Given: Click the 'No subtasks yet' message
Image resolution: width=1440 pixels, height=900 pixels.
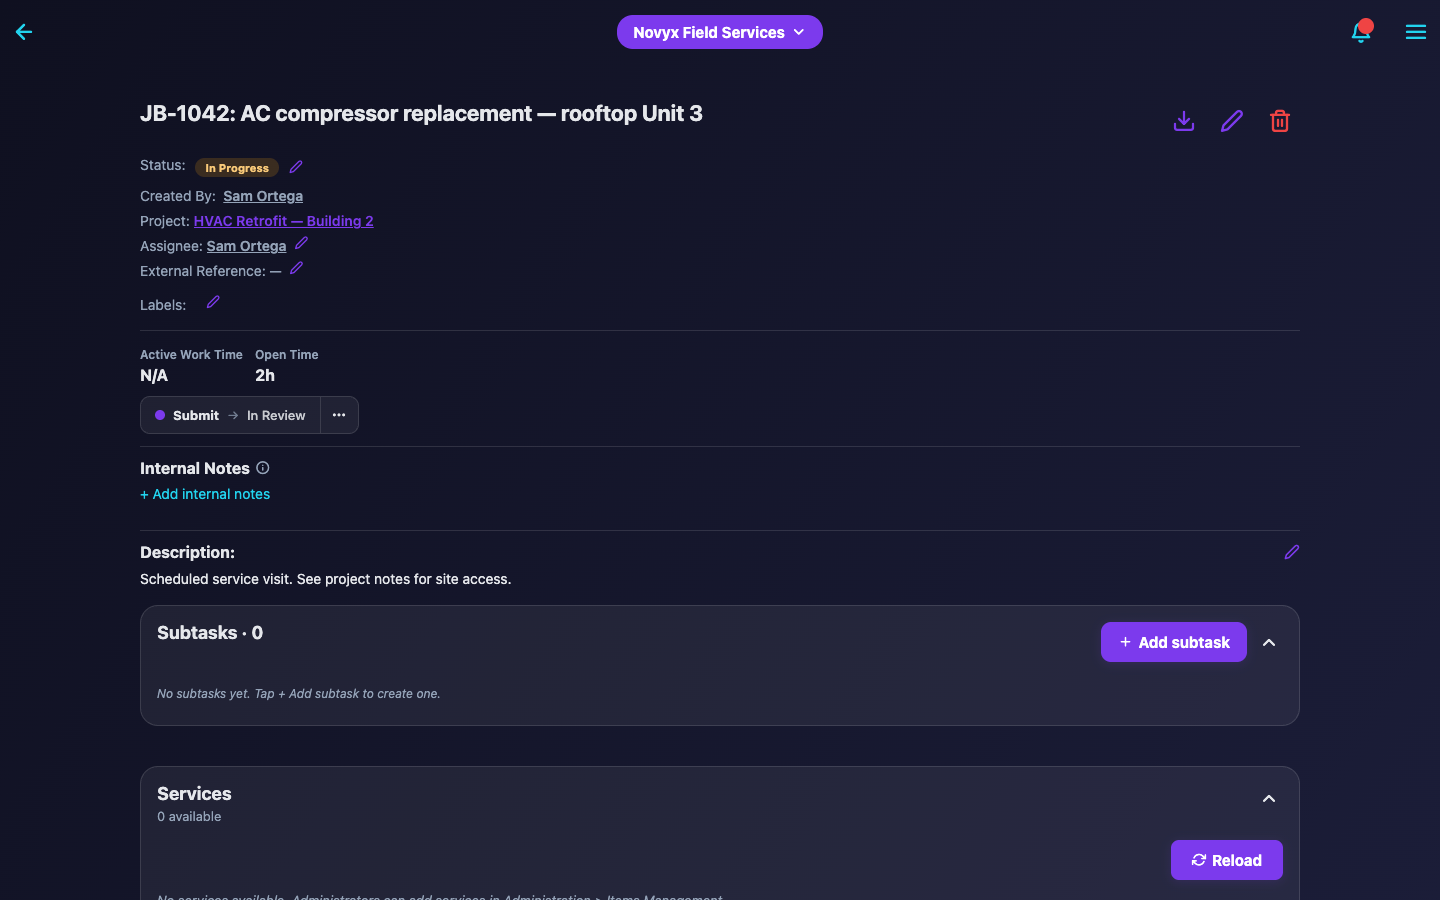Looking at the screenshot, I should [298, 693].
